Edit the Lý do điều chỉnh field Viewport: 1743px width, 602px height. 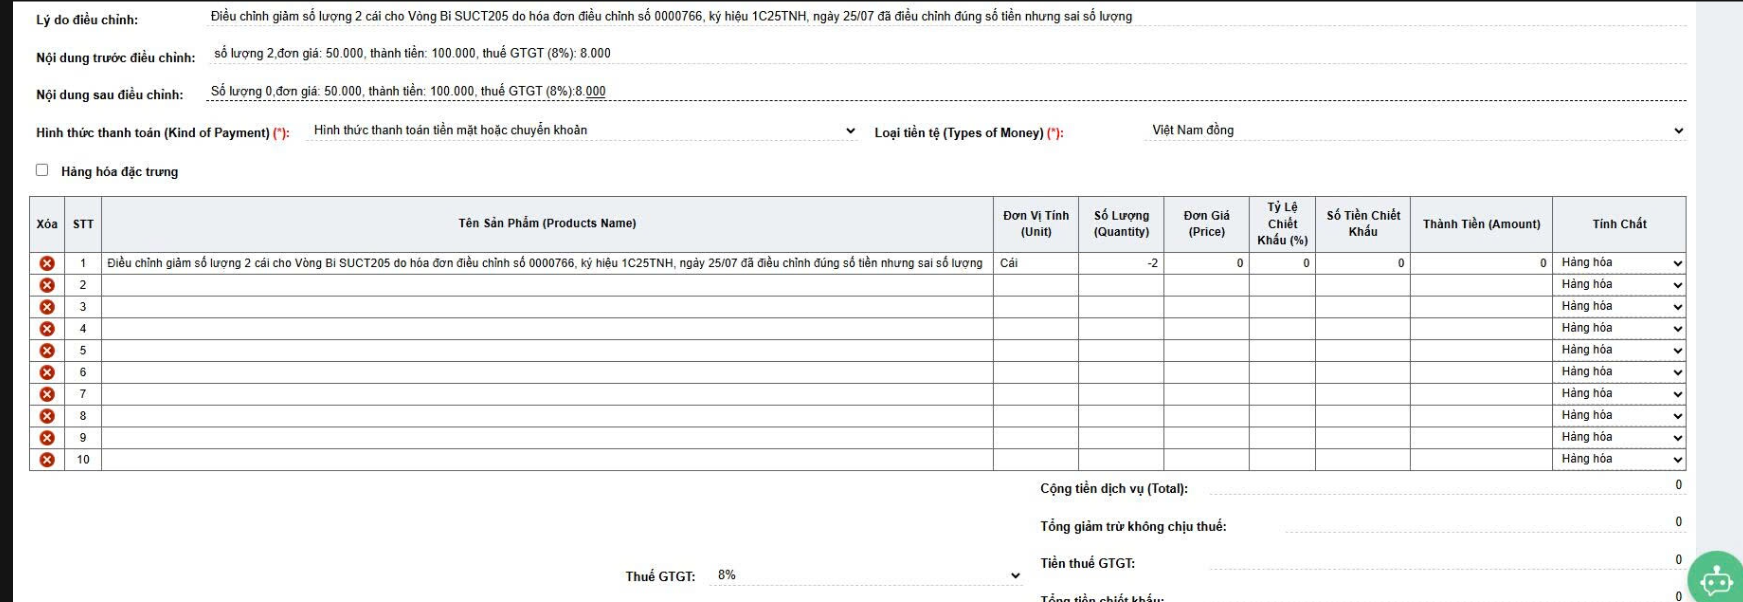pos(945,17)
